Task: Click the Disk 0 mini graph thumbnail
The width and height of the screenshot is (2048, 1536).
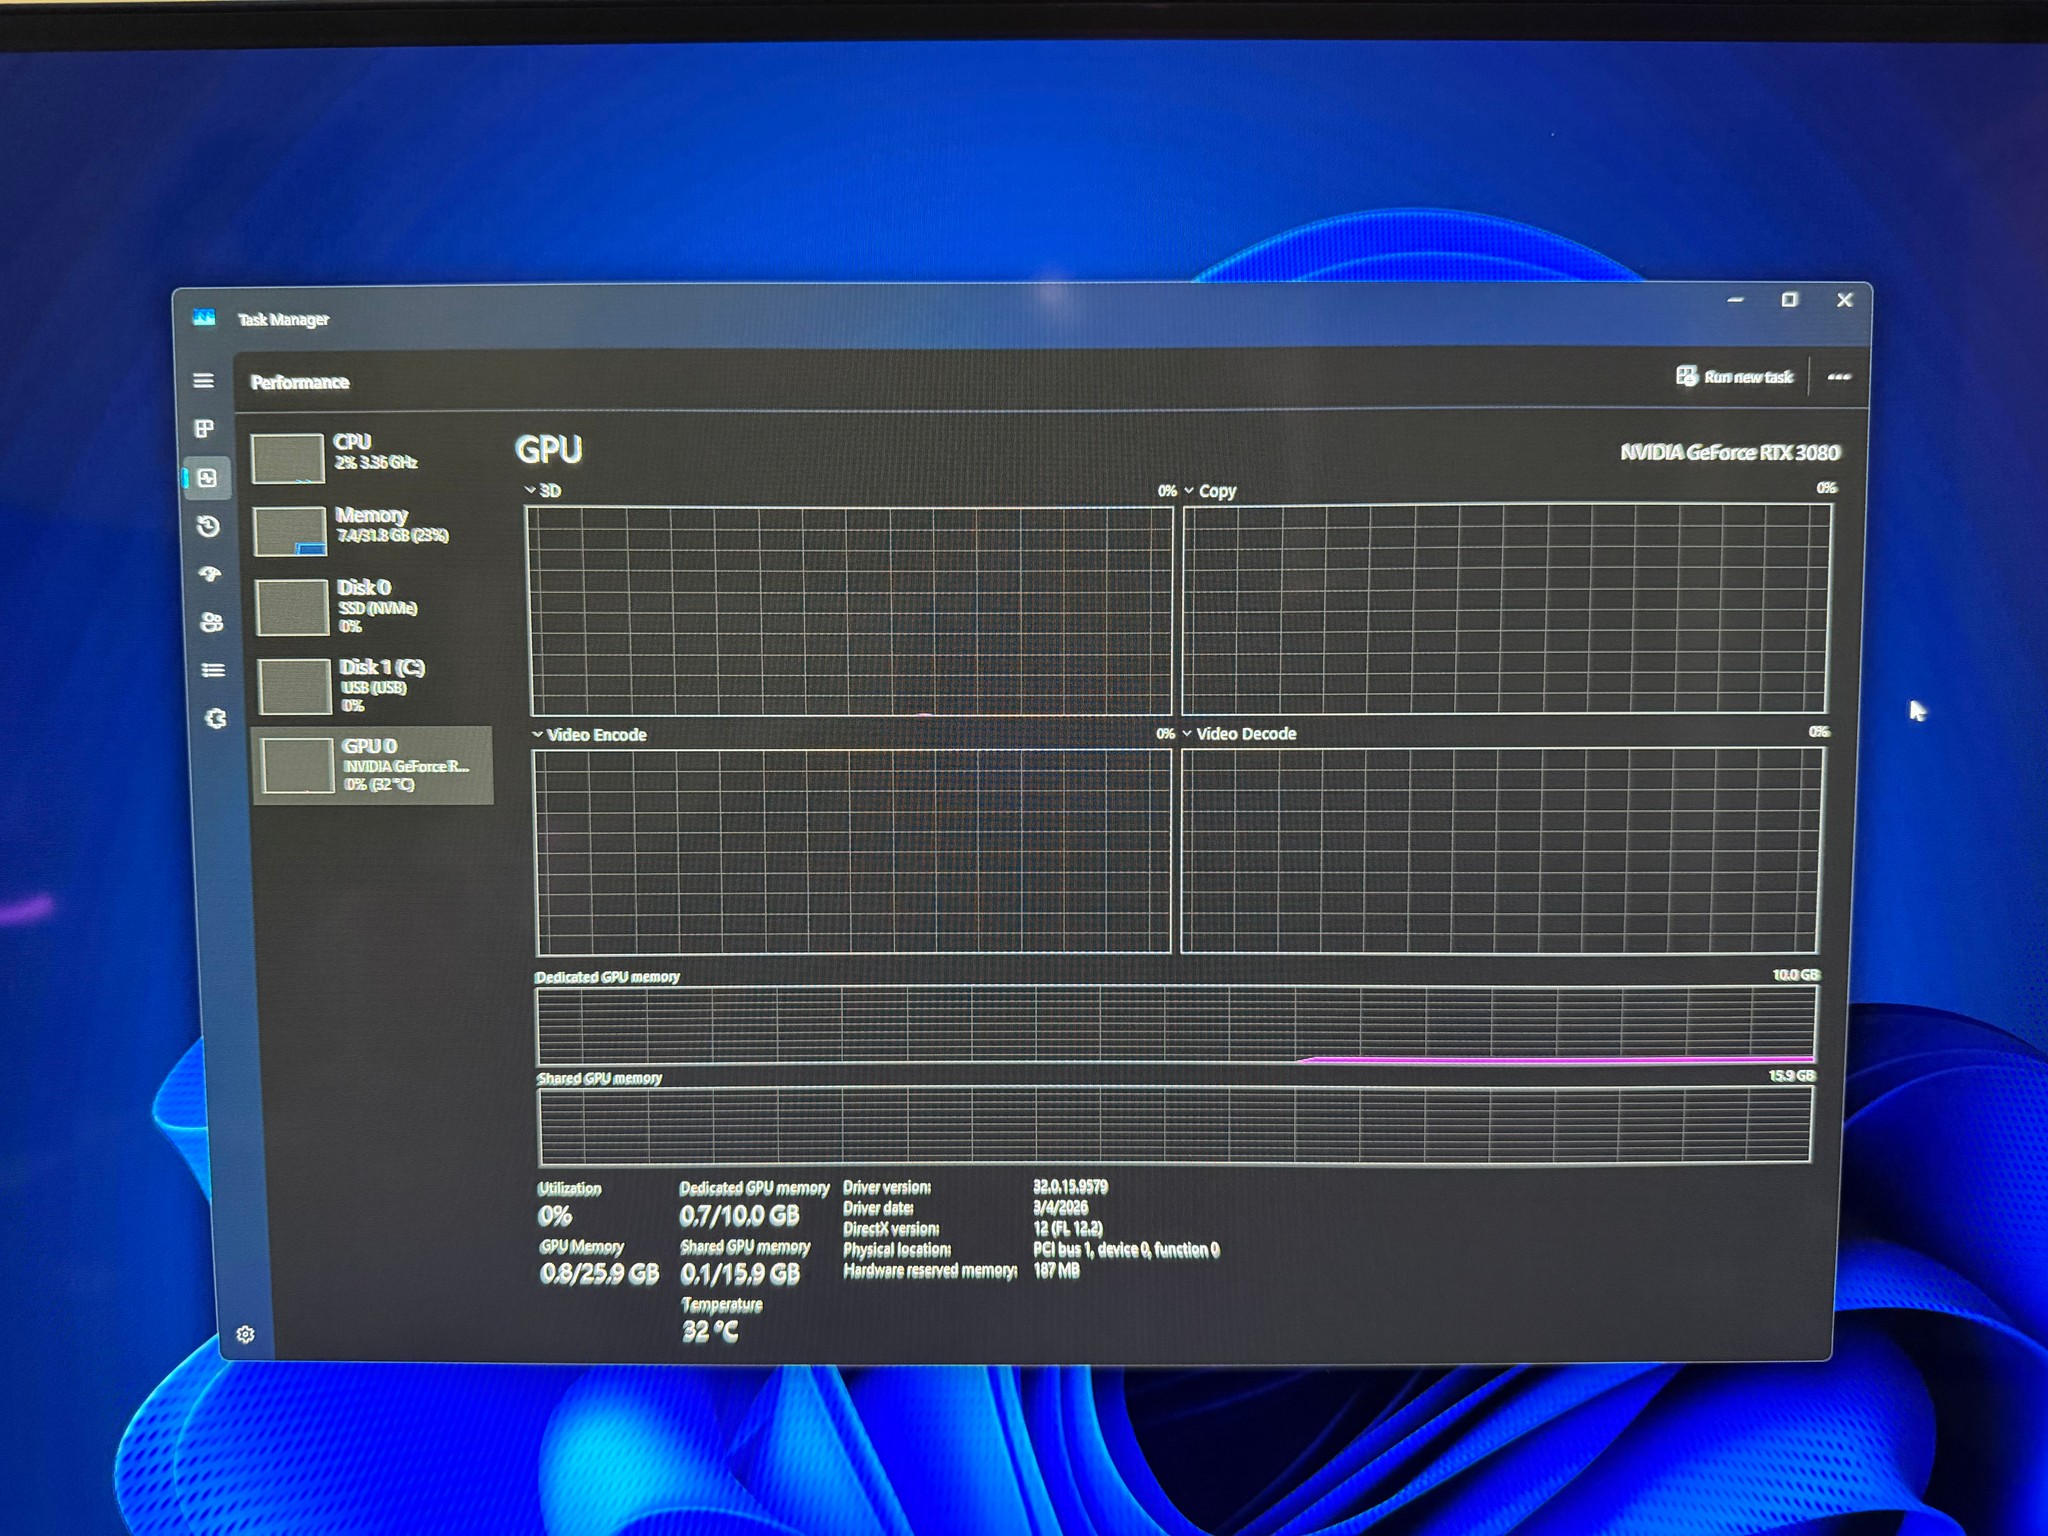Action: pos(292,607)
